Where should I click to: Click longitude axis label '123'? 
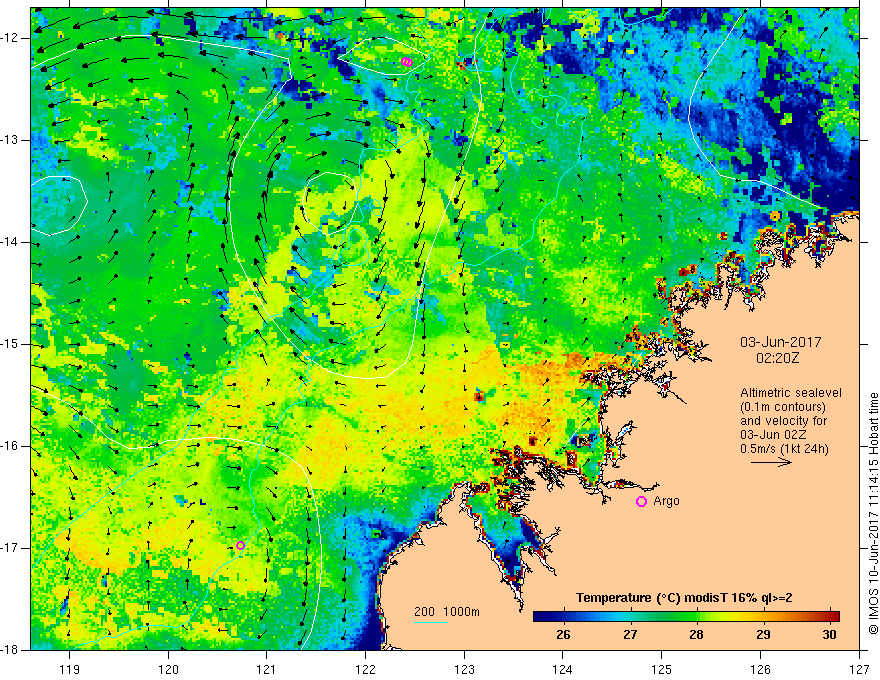point(464,669)
